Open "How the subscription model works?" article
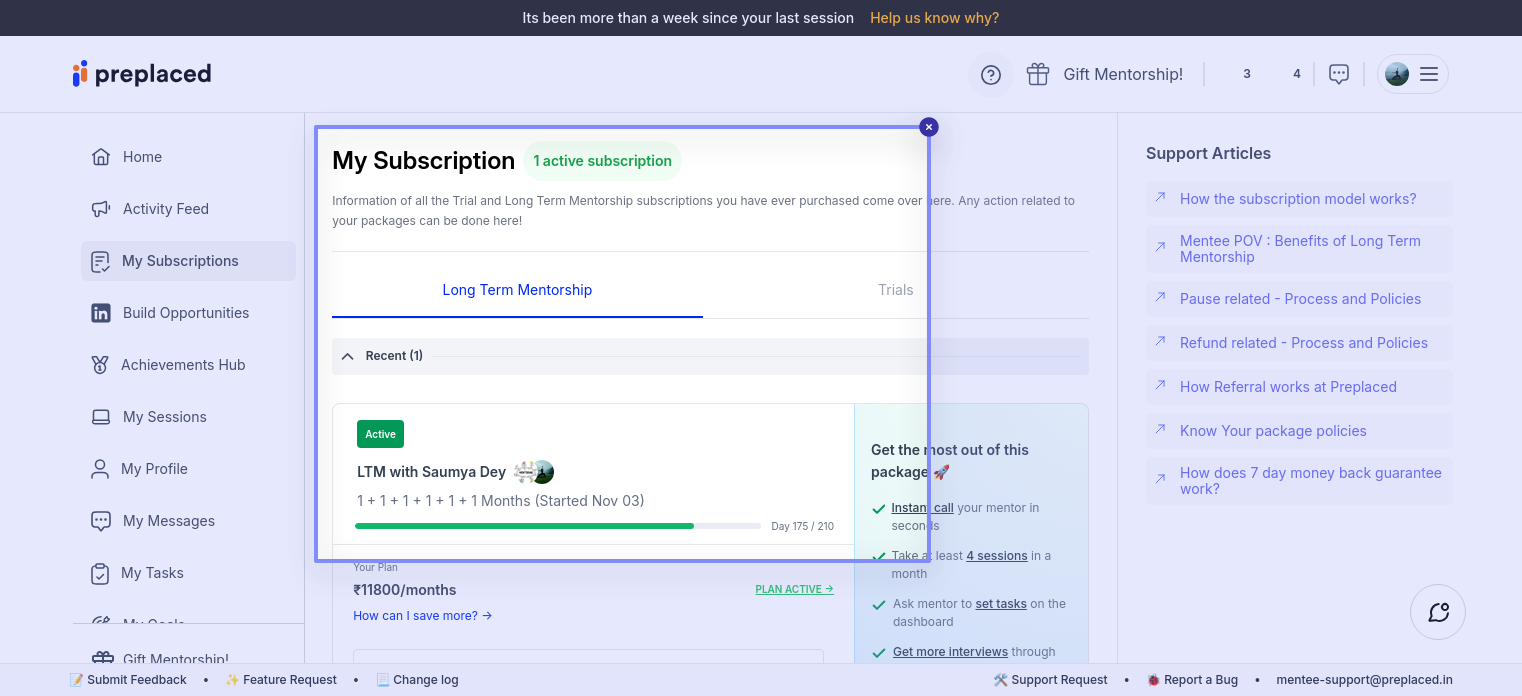 (x=1297, y=199)
